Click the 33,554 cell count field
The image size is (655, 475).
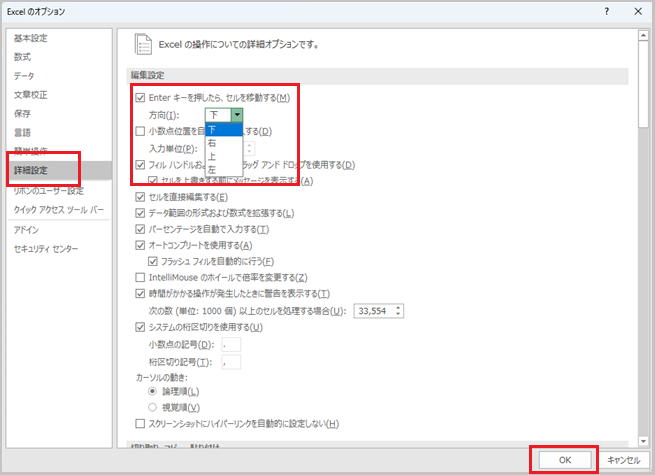[x=373, y=311]
